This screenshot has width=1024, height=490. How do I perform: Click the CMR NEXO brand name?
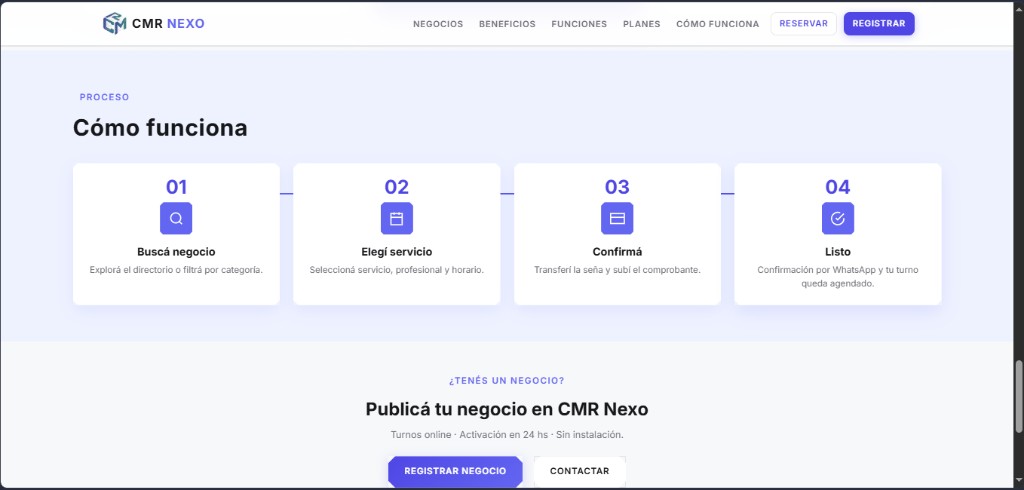(168, 24)
